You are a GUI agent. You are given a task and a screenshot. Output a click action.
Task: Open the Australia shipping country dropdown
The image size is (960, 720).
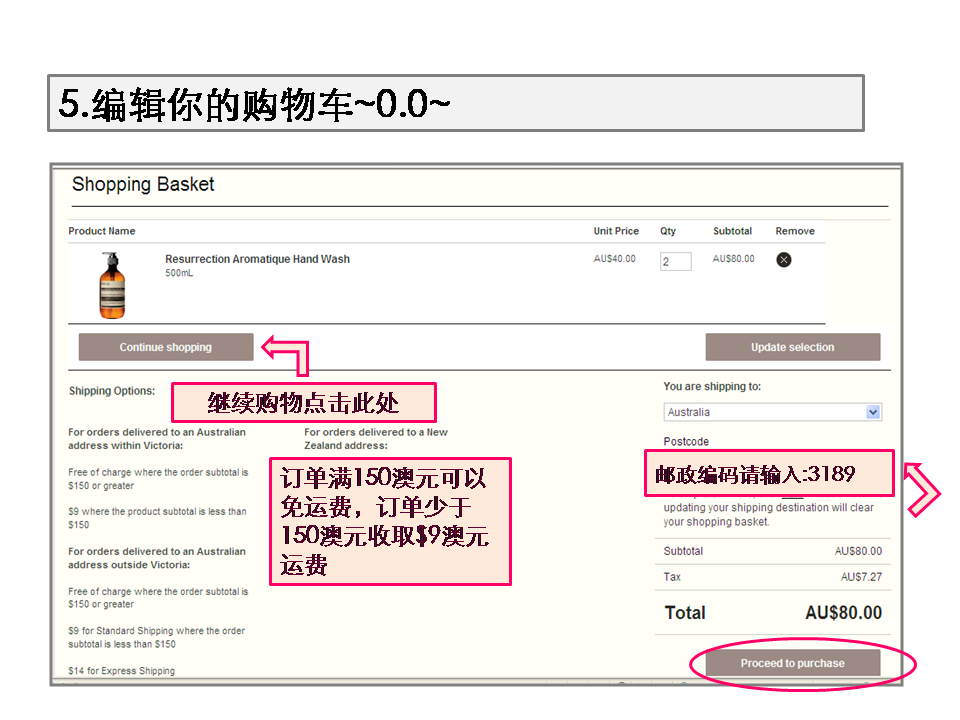click(772, 412)
